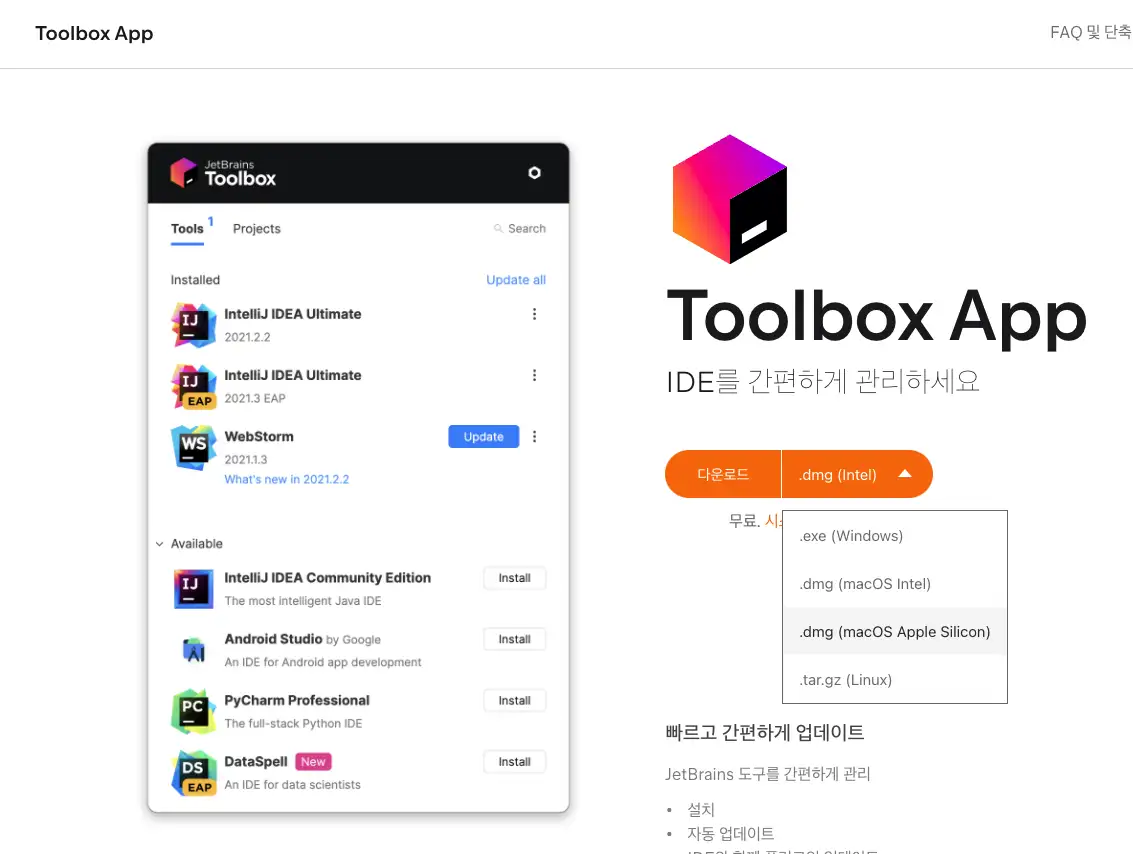Click the Update button for WebStorm
The image size is (1133, 854).
(x=483, y=436)
